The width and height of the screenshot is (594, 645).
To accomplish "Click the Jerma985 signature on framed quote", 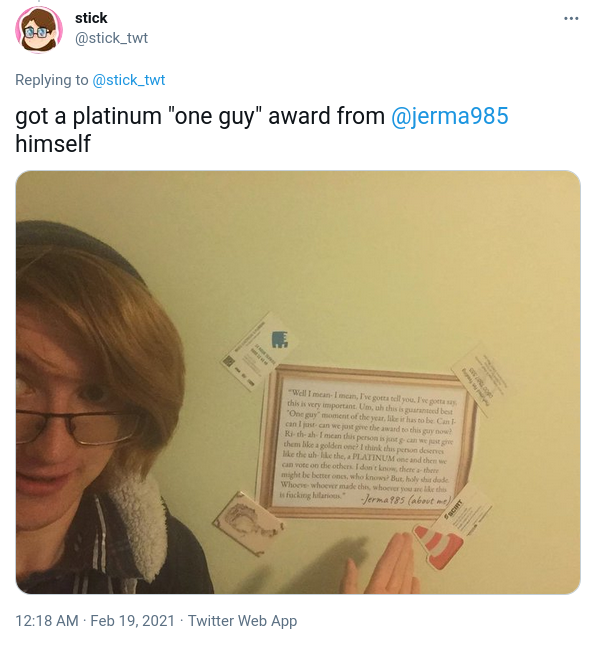I will (x=406, y=500).
